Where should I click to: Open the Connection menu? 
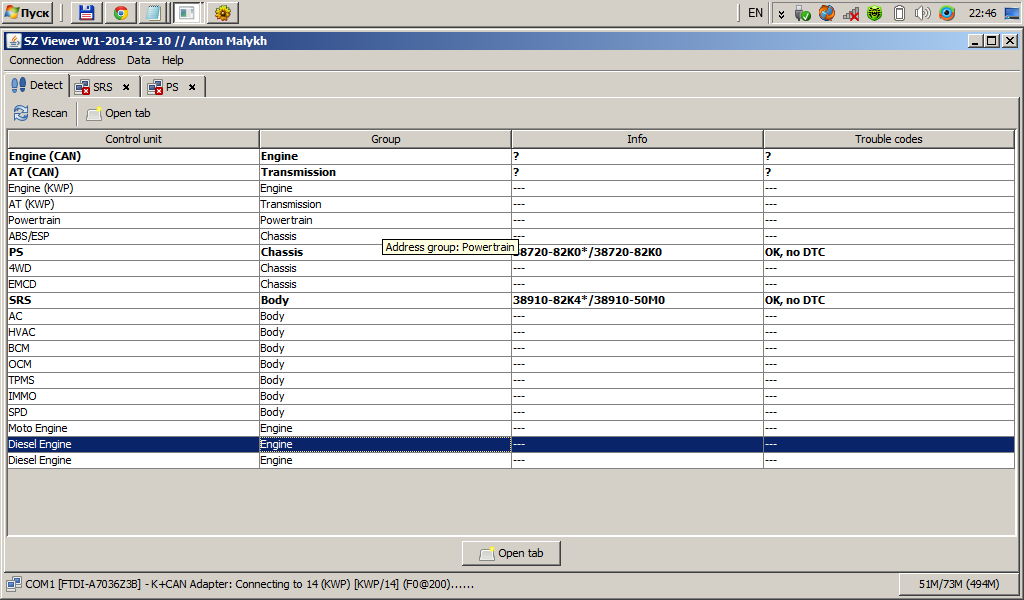pyautogui.click(x=36, y=60)
